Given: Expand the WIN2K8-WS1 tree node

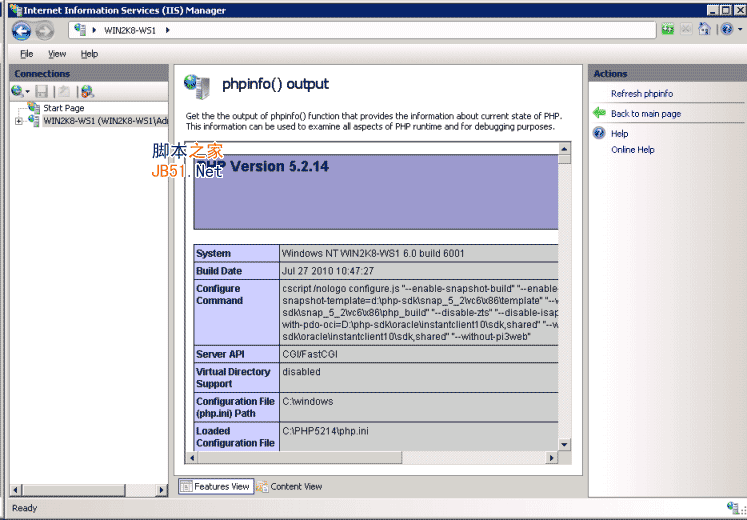Looking at the screenshot, I should coord(18,121).
